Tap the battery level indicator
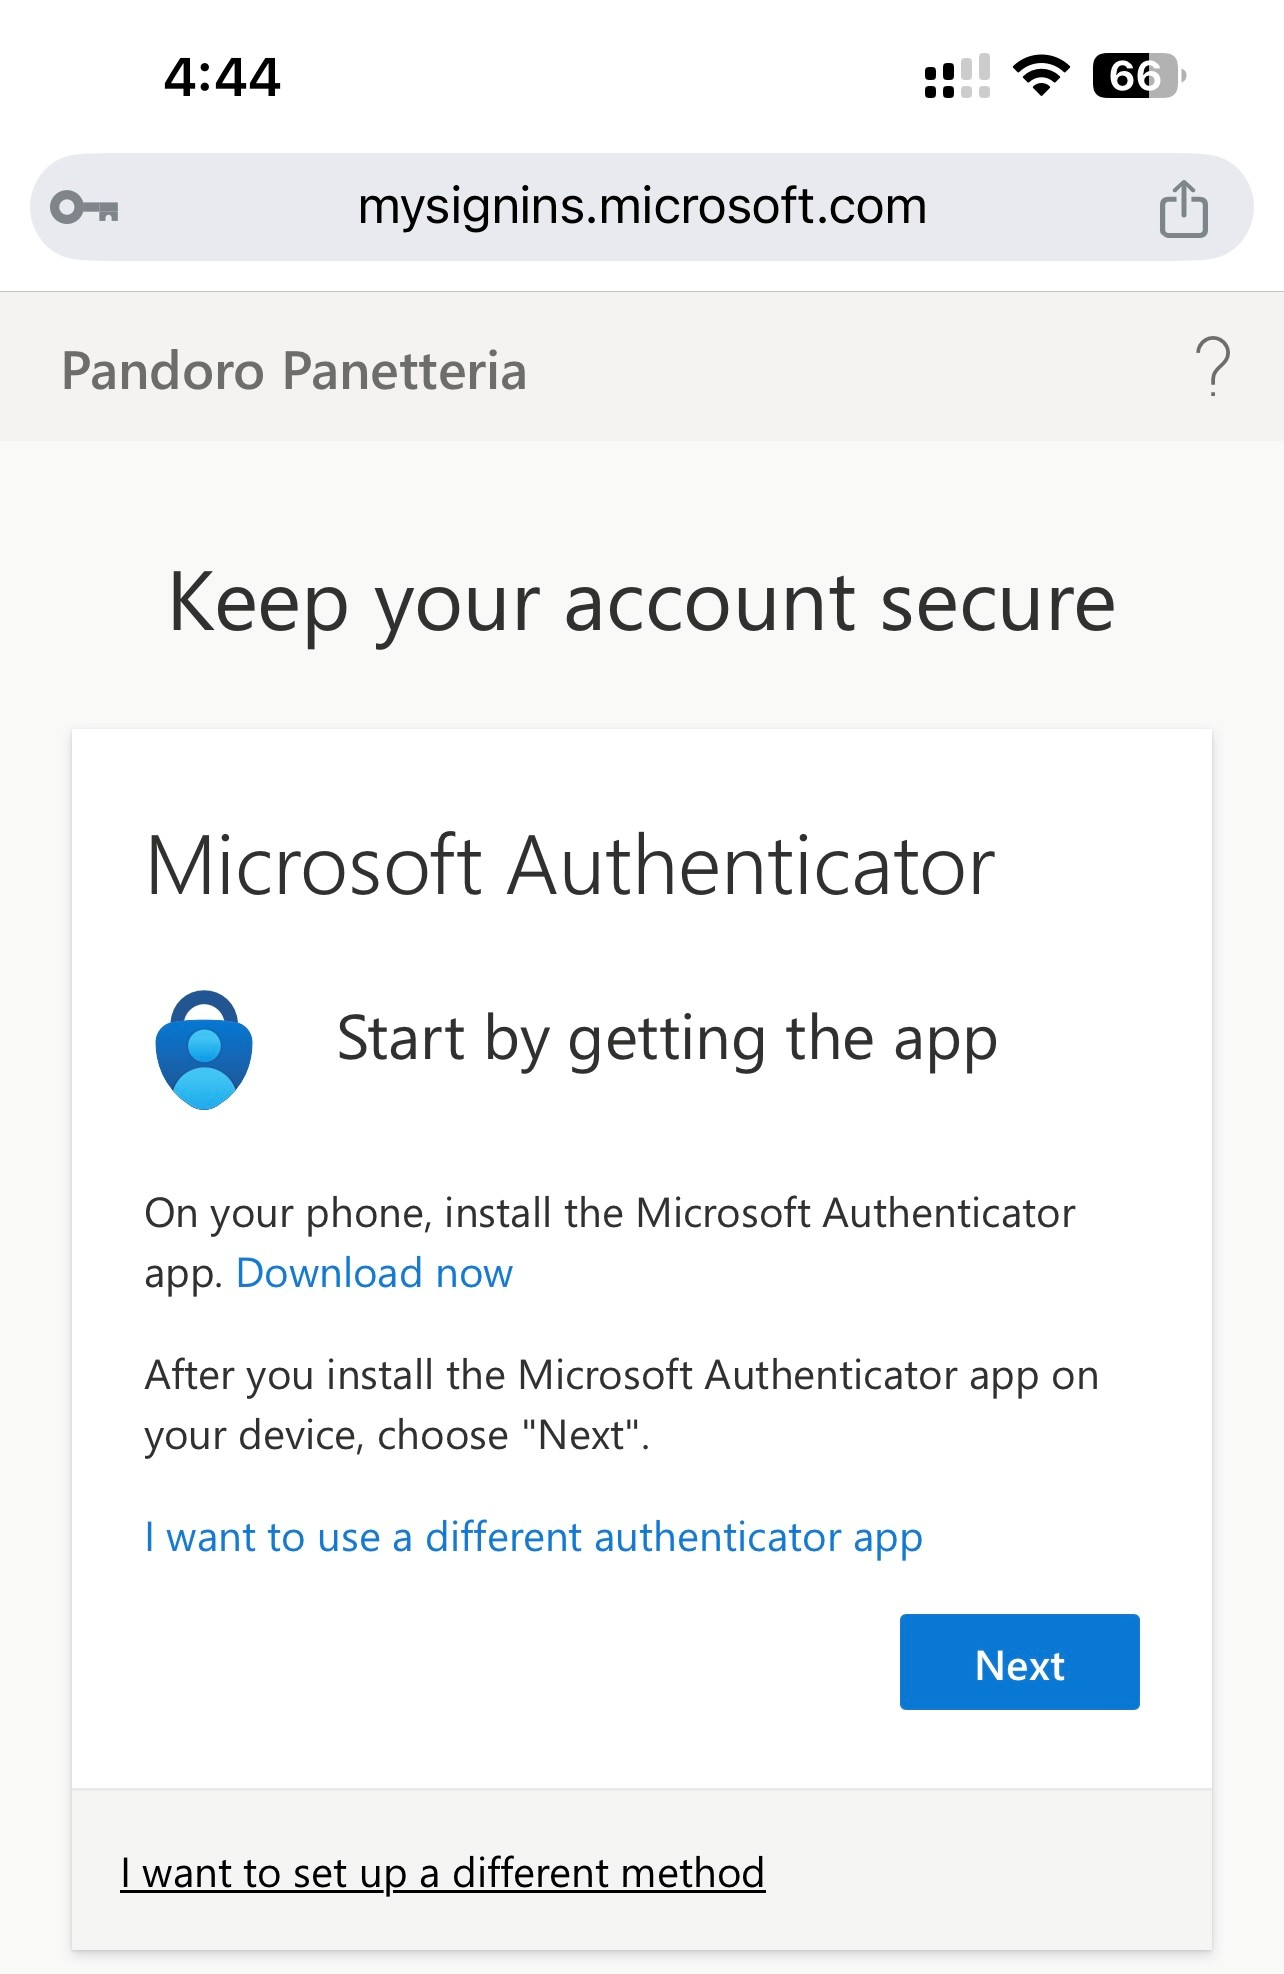 tap(1138, 76)
